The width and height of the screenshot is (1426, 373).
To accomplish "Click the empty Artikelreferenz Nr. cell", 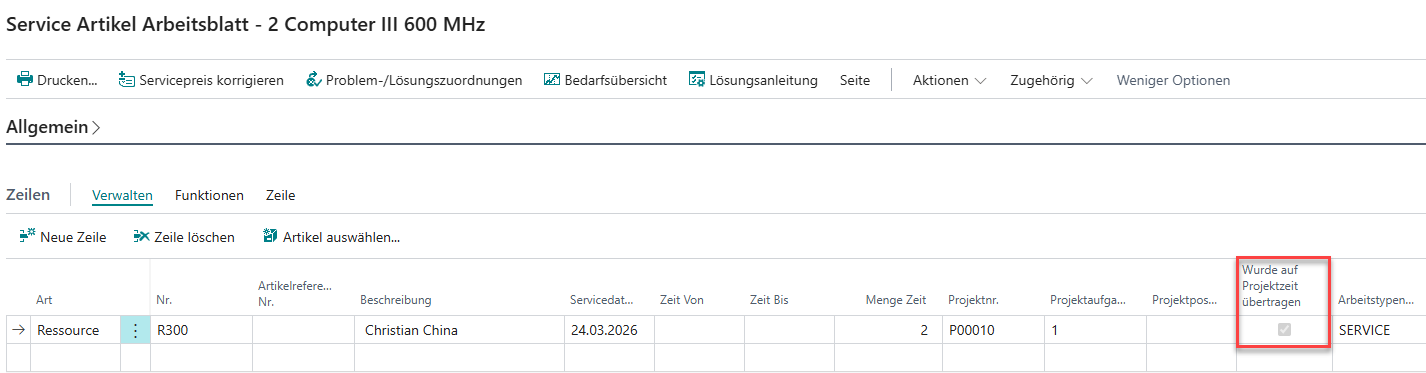I will click(303, 330).
